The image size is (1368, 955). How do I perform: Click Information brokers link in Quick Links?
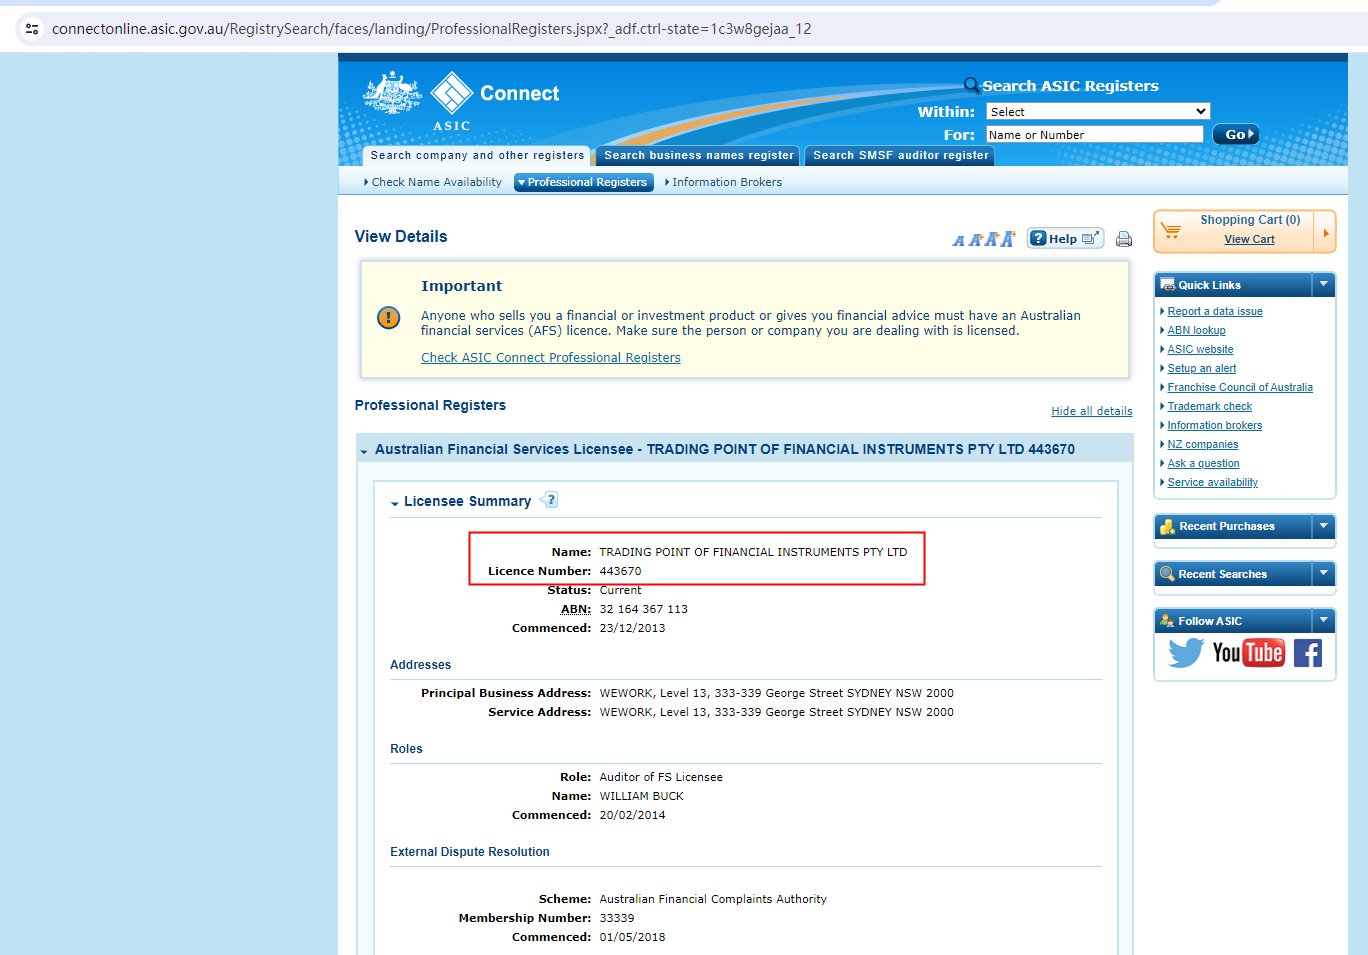[x=1215, y=426]
